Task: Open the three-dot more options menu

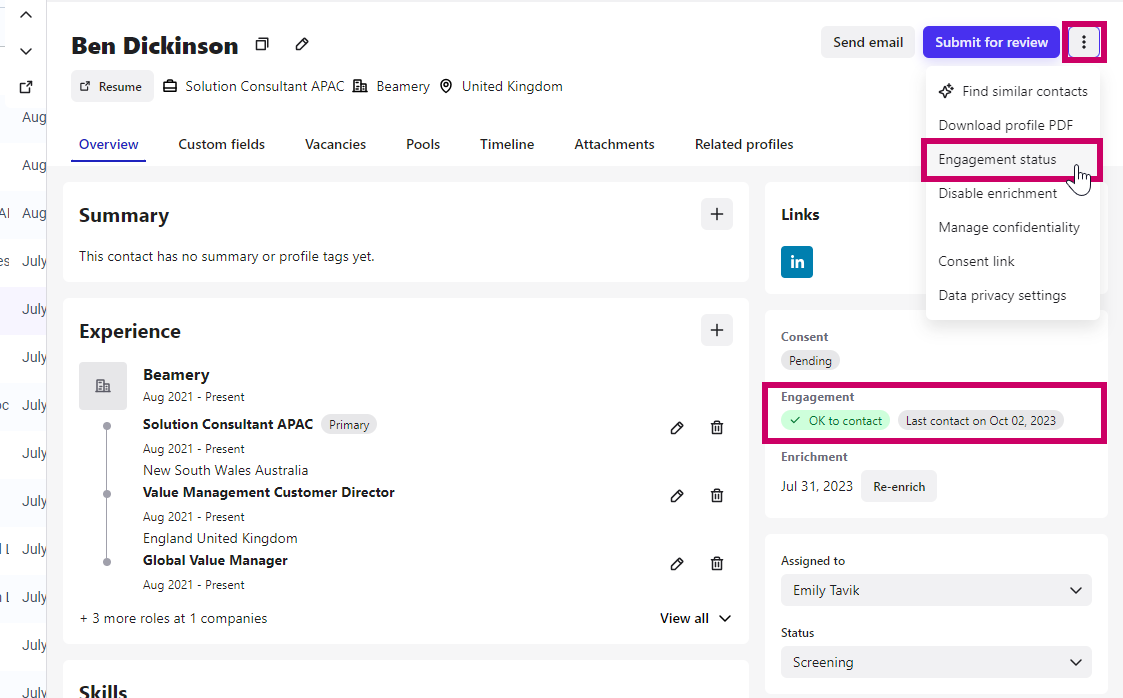Action: coord(1084,42)
